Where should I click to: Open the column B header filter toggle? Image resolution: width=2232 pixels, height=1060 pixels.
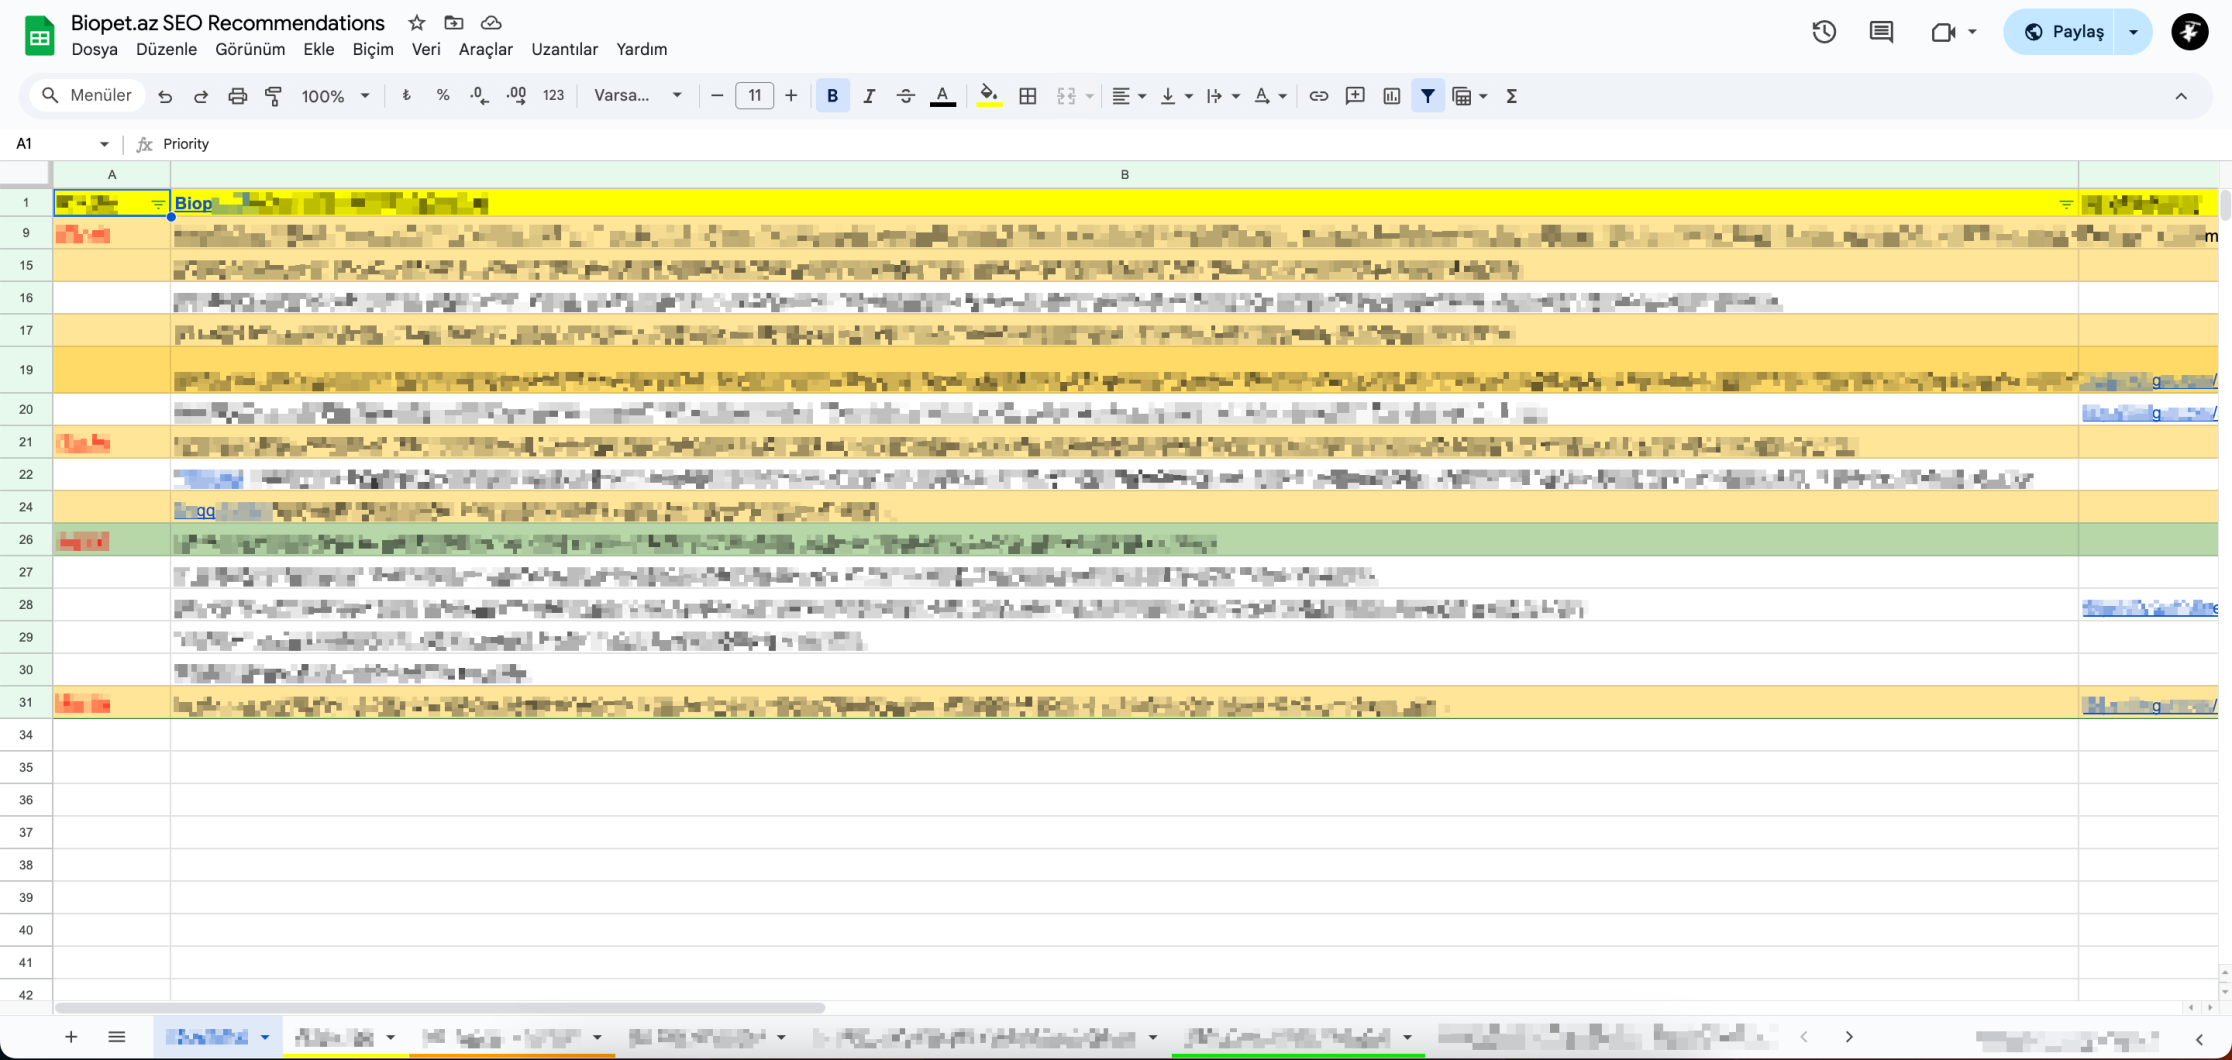pyautogui.click(x=2066, y=204)
